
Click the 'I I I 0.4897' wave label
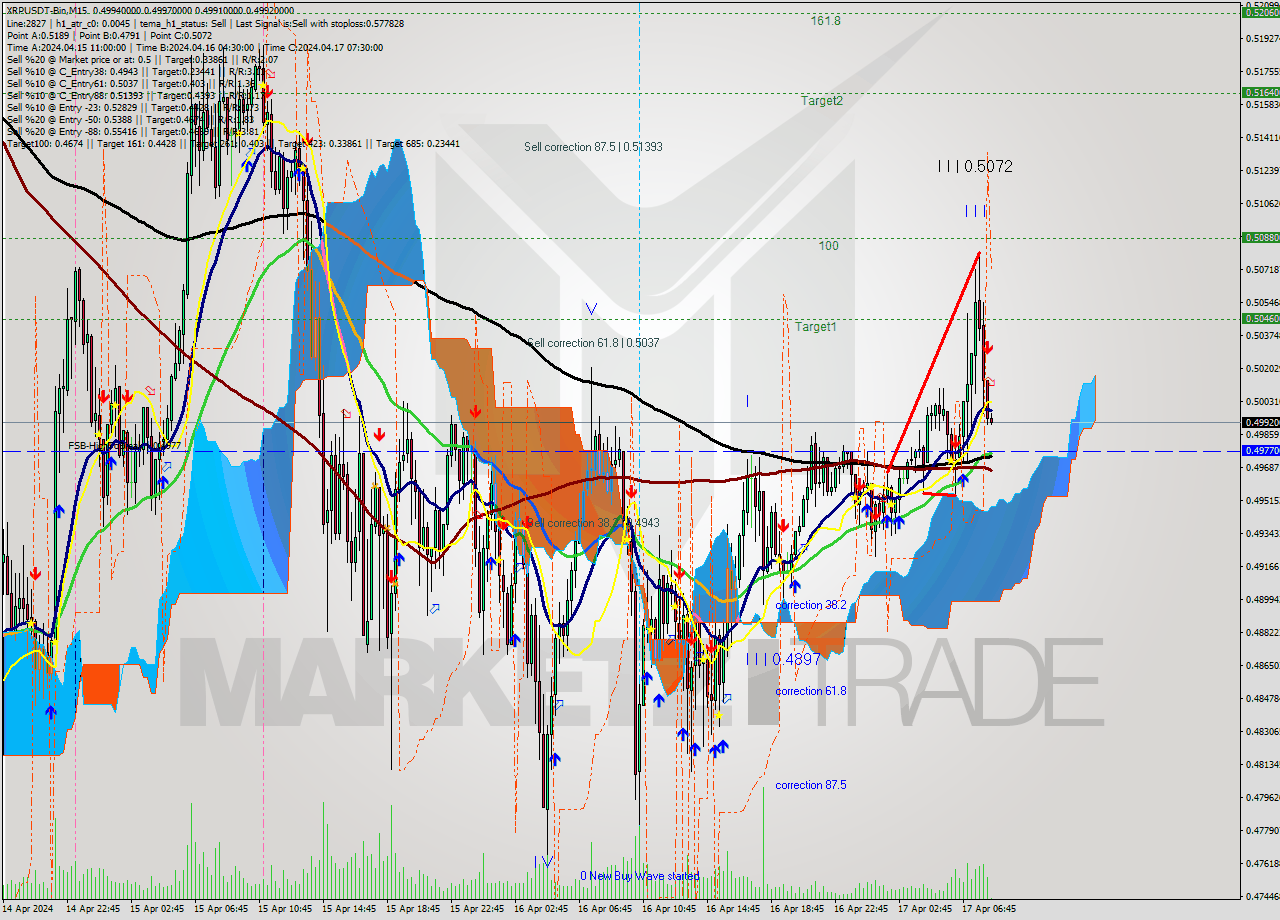point(783,659)
